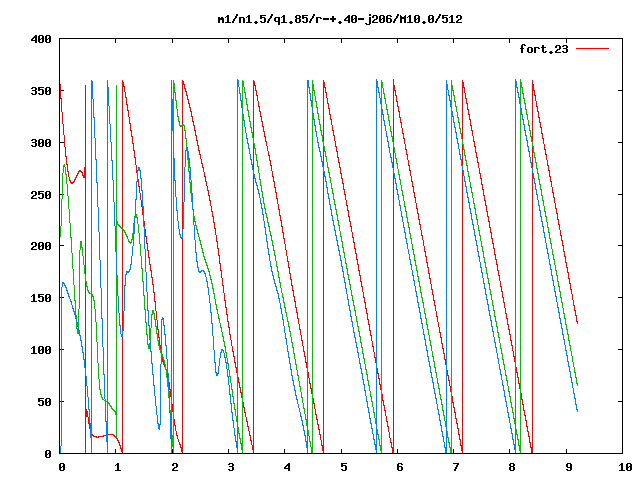This screenshot has width=640, height=480.
Task: Click y-axis label 50
Action: click(x=44, y=402)
